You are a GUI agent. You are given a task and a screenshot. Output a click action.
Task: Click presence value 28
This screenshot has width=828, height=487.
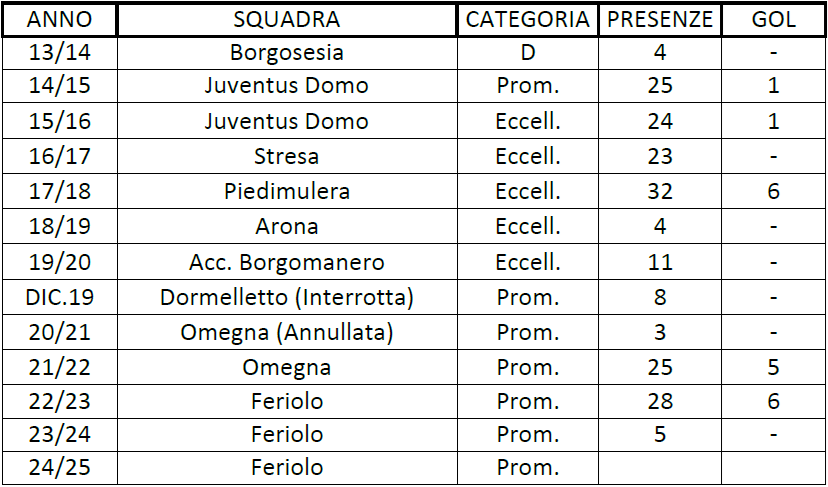[660, 402]
